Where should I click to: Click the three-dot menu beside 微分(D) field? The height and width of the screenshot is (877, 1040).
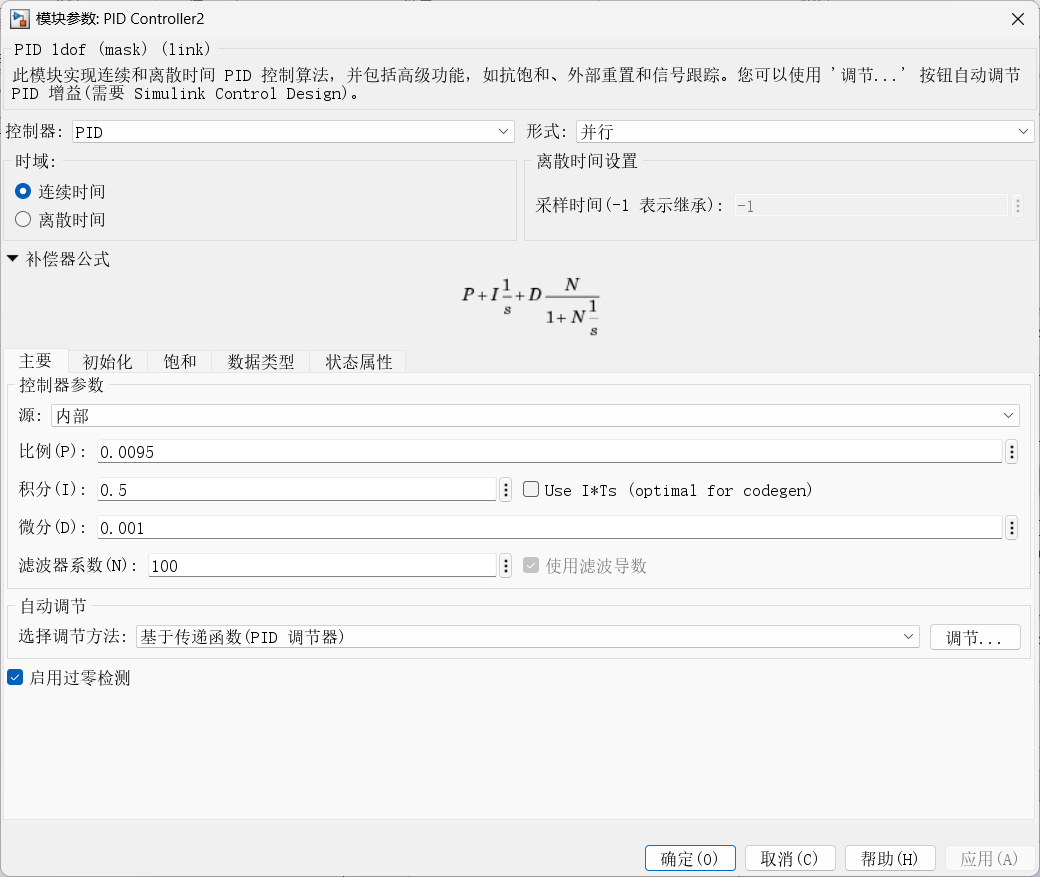pyautogui.click(x=1011, y=528)
